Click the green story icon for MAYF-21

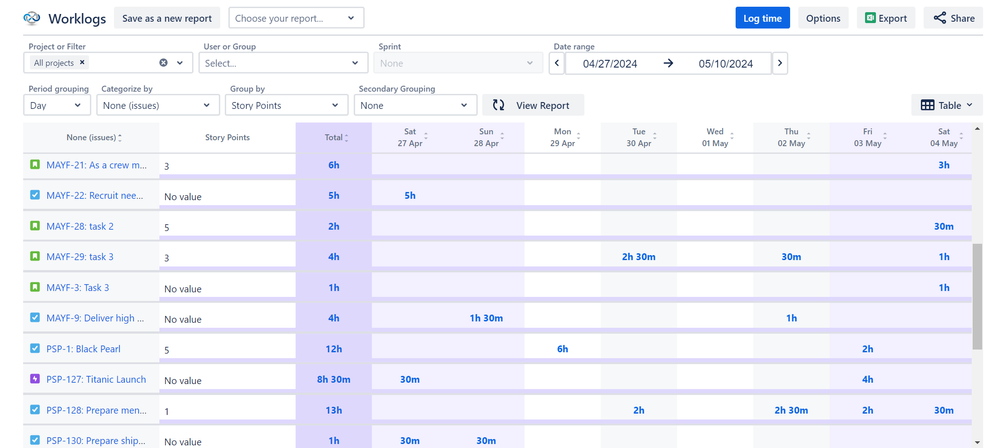coord(35,164)
